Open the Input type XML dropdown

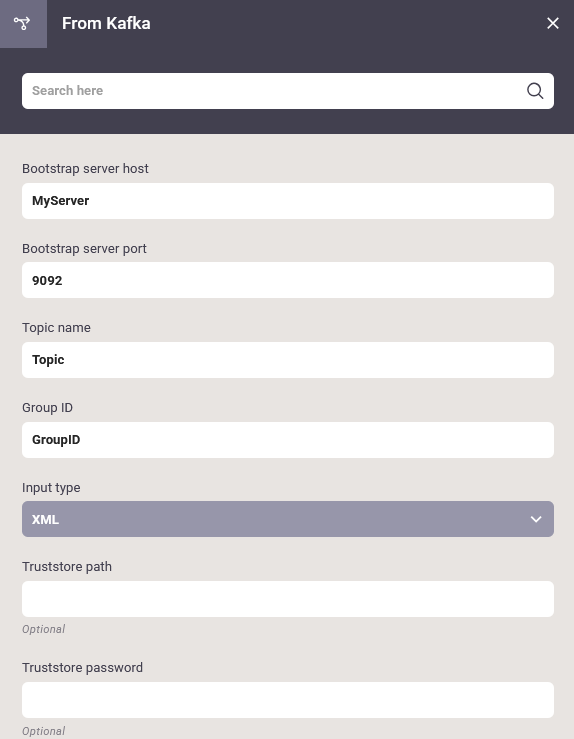pyautogui.click(x=287, y=519)
